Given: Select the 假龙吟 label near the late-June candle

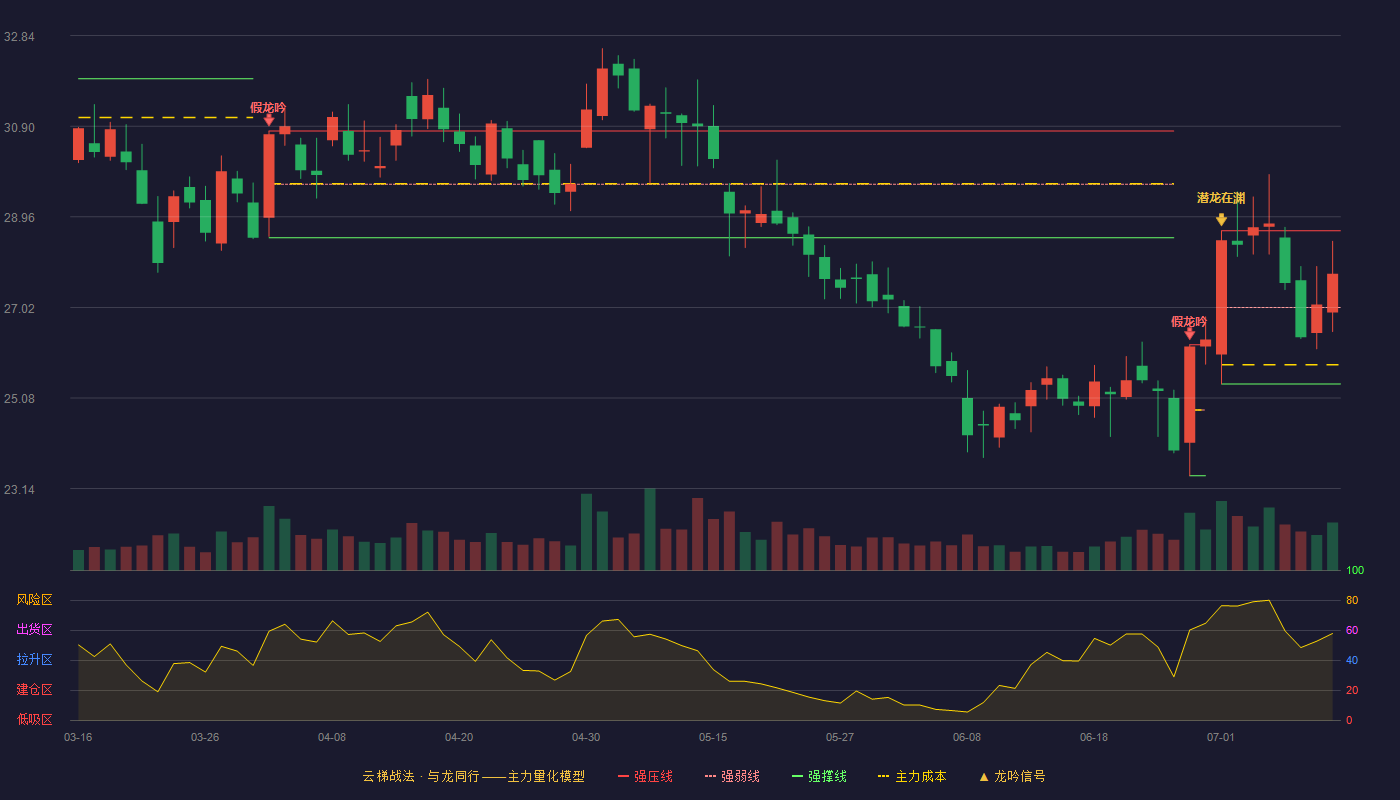Looking at the screenshot, I should (1189, 321).
